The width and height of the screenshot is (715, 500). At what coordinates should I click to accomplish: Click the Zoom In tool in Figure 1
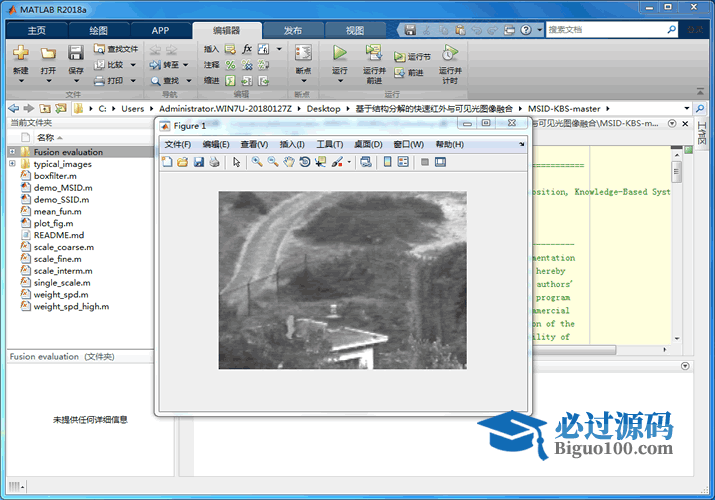tap(257, 162)
